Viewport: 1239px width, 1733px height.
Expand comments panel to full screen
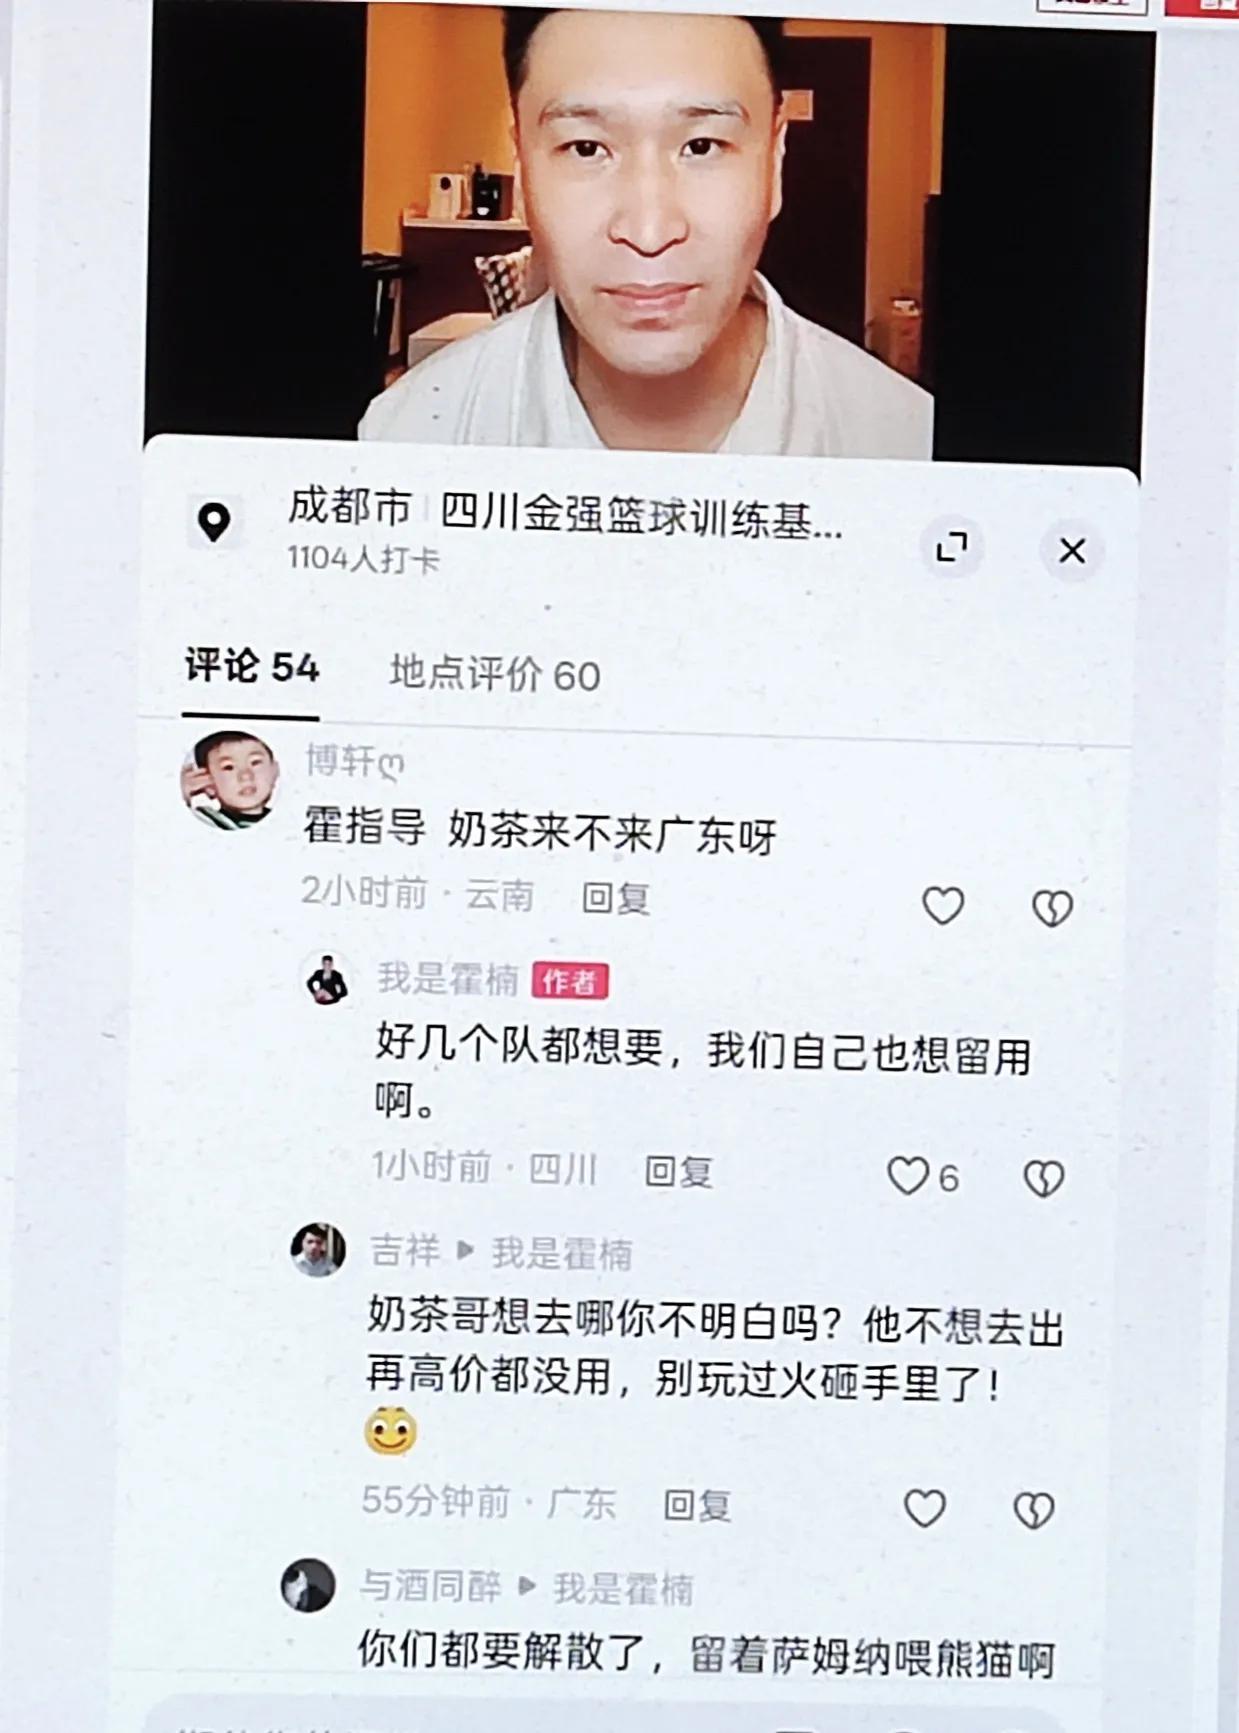point(951,547)
